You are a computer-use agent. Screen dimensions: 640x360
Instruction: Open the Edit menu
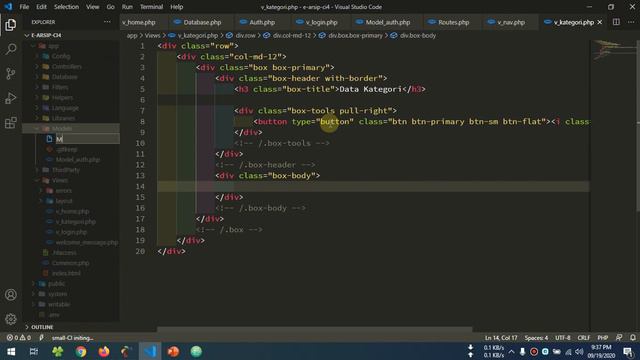[41, 7]
